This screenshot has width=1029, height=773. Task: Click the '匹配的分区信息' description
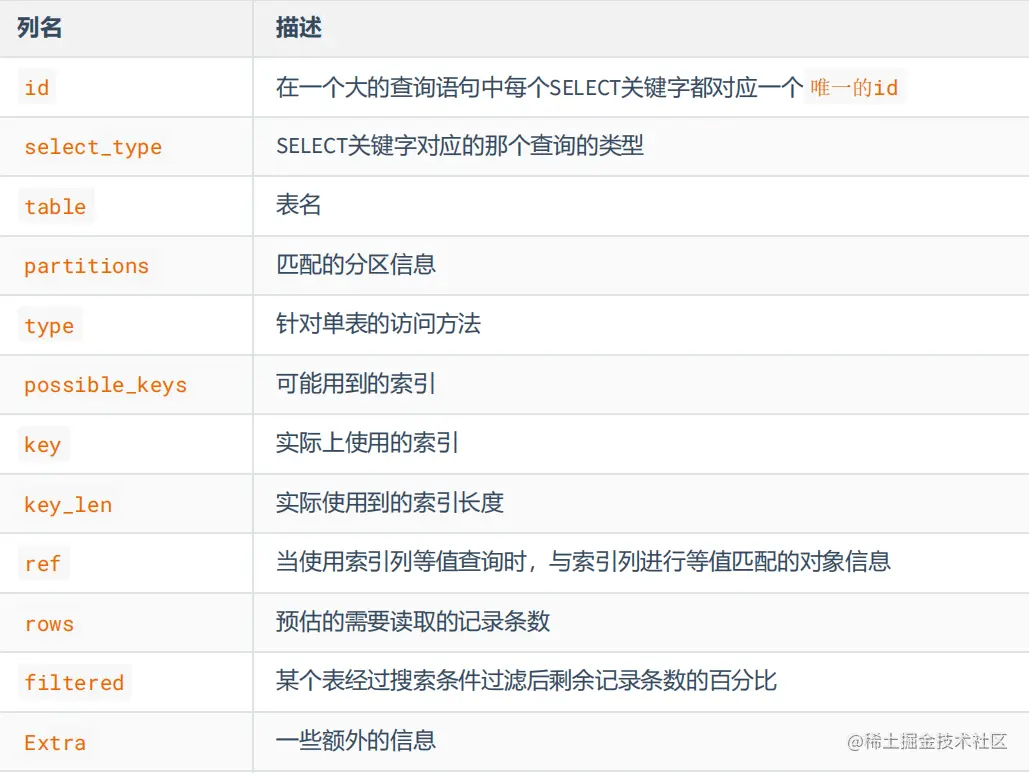pyautogui.click(x=356, y=264)
